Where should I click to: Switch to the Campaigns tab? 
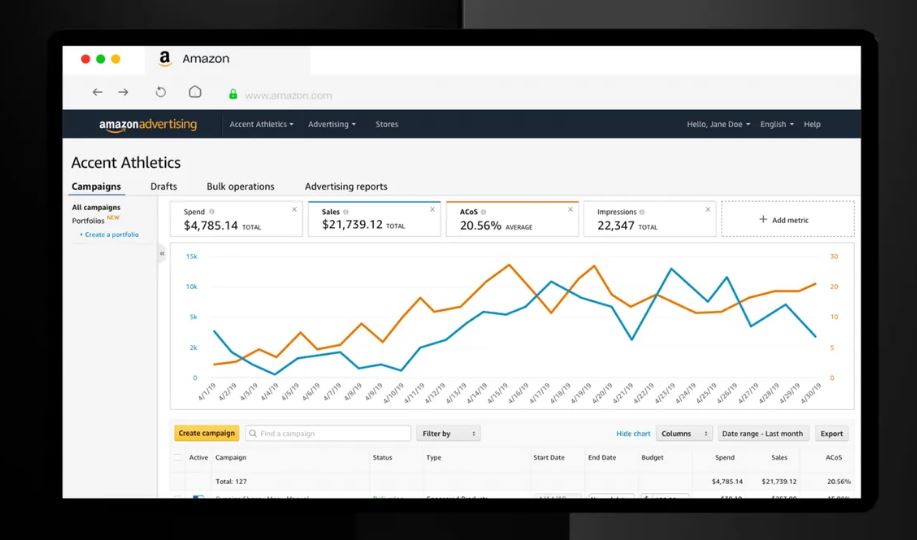point(96,187)
